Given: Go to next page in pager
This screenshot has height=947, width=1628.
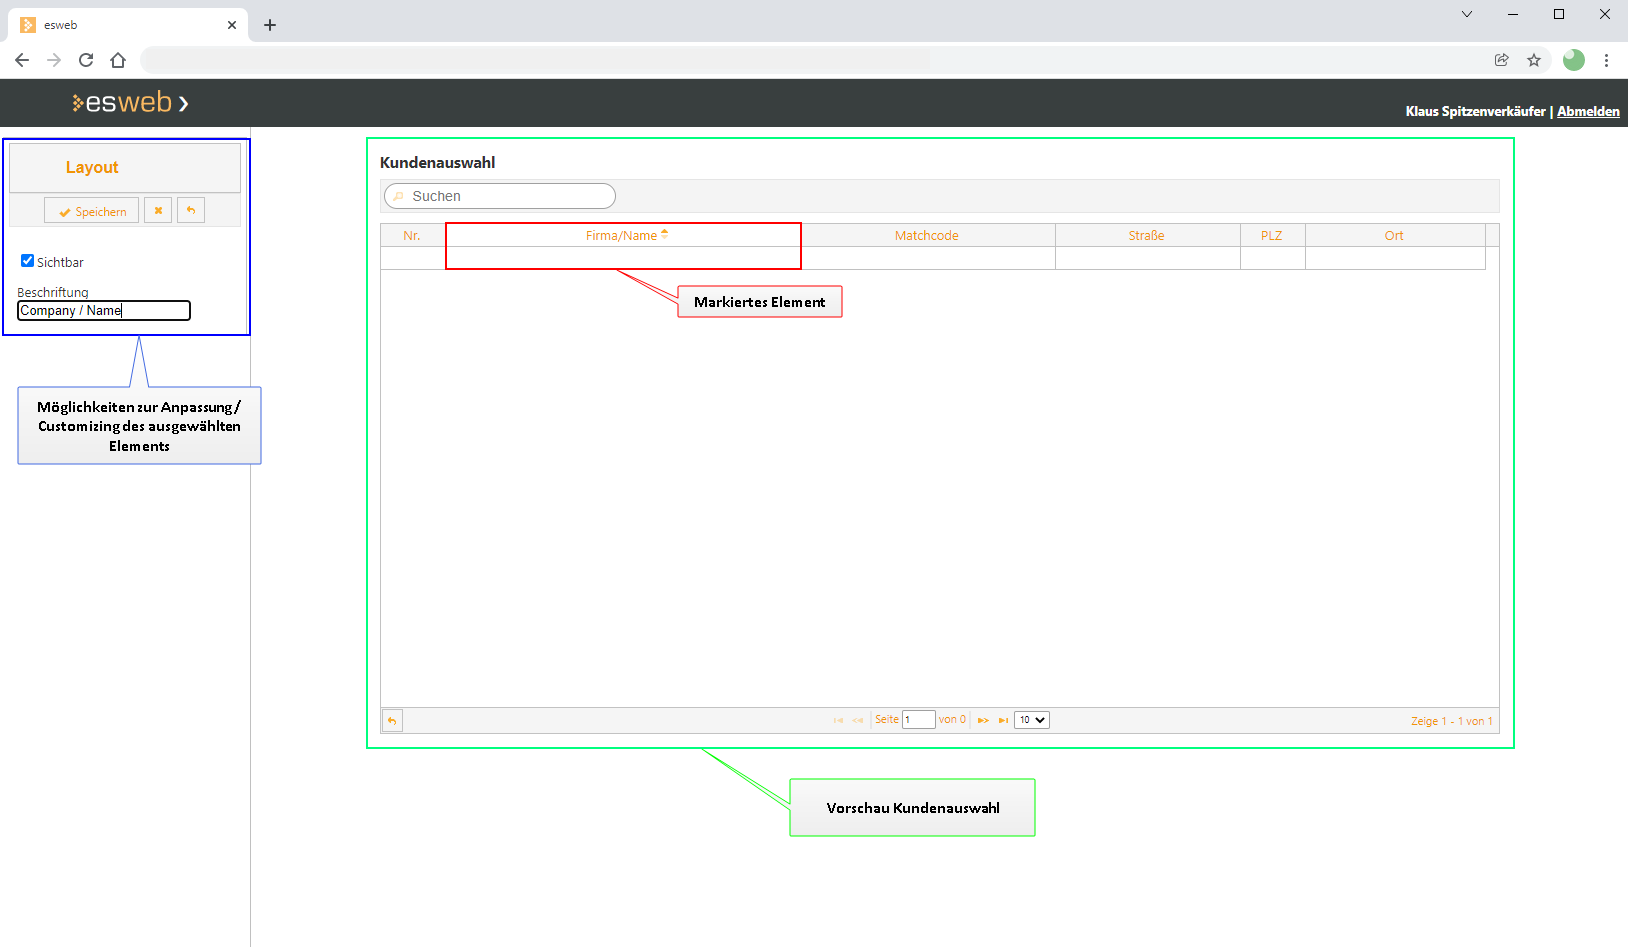Looking at the screenshot, I should (983, 721).
